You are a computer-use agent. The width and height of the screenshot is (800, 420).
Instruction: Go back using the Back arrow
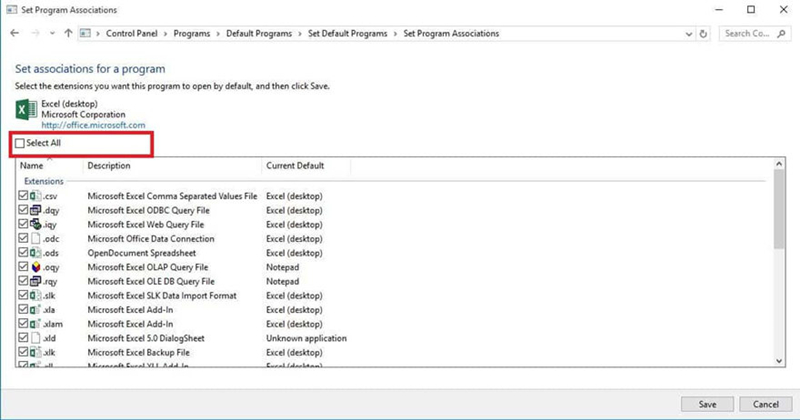click(15, 34)
